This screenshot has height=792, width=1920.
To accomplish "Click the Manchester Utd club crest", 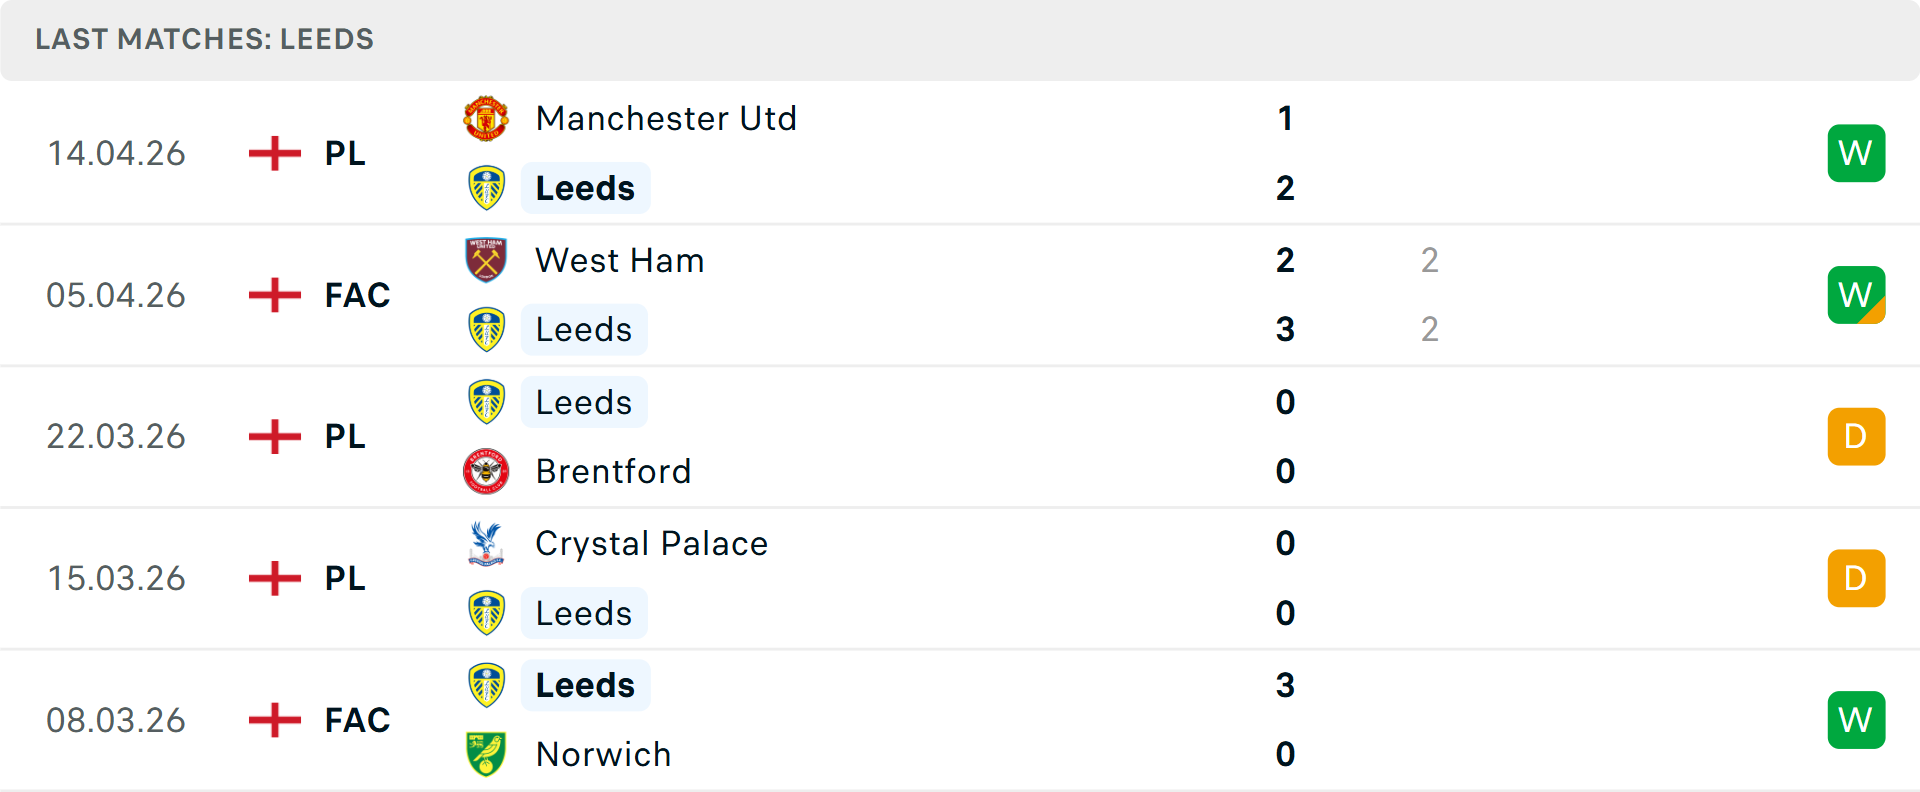I will click(486, 119).
